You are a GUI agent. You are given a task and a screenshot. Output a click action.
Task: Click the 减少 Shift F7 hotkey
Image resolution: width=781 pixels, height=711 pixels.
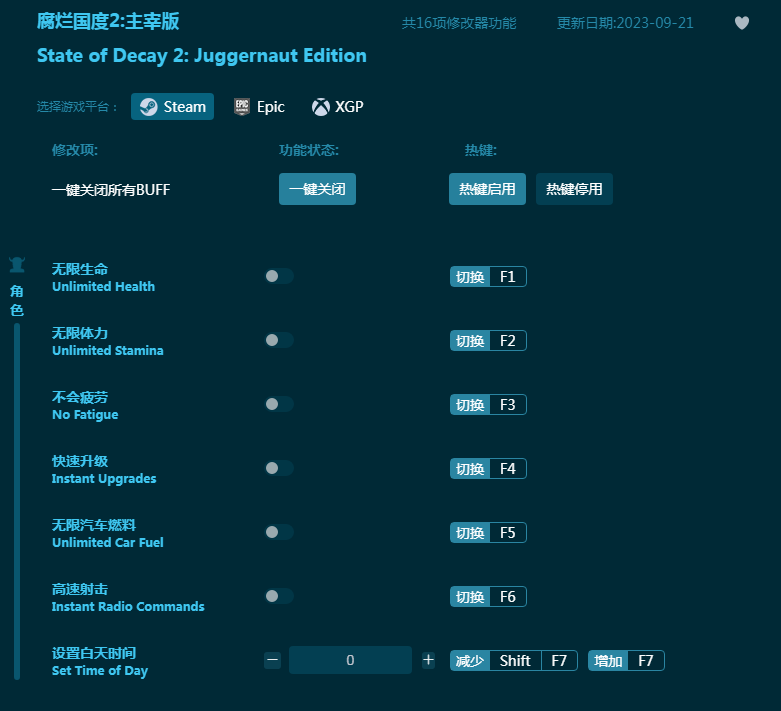pyautogui.click(x=514, y=661)
